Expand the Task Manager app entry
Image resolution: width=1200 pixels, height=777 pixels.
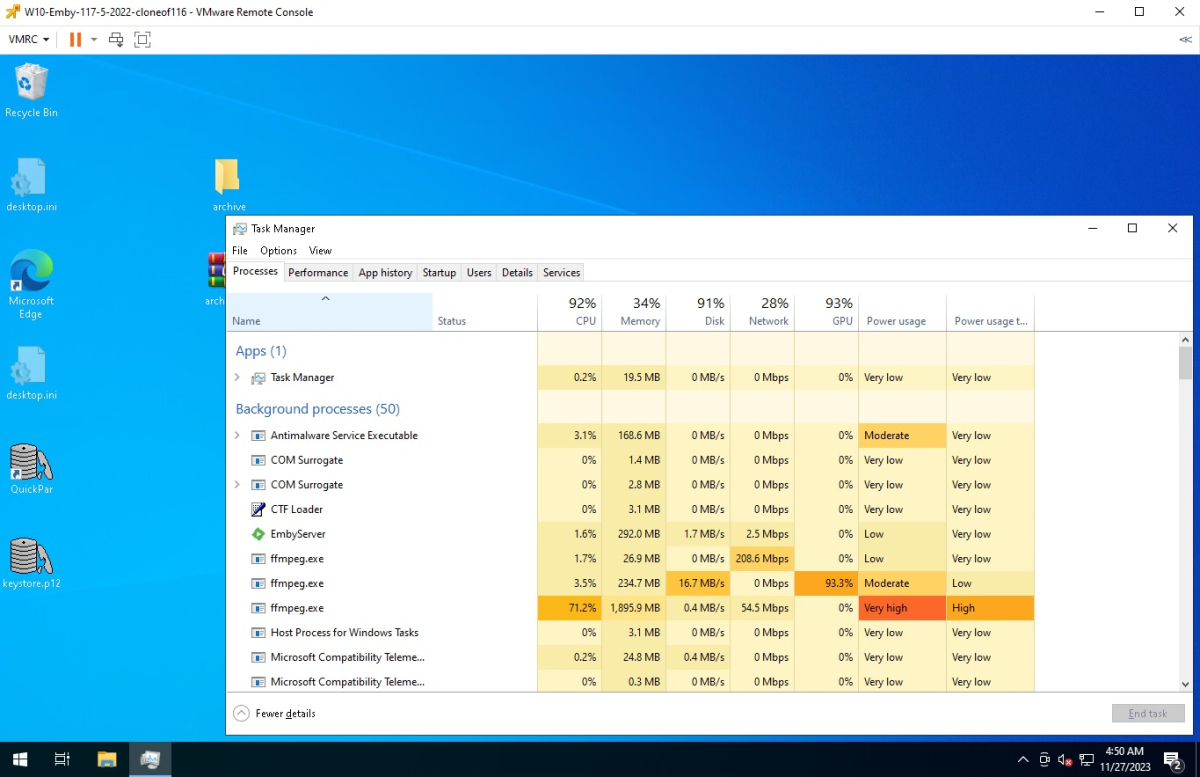coord(237,378)
